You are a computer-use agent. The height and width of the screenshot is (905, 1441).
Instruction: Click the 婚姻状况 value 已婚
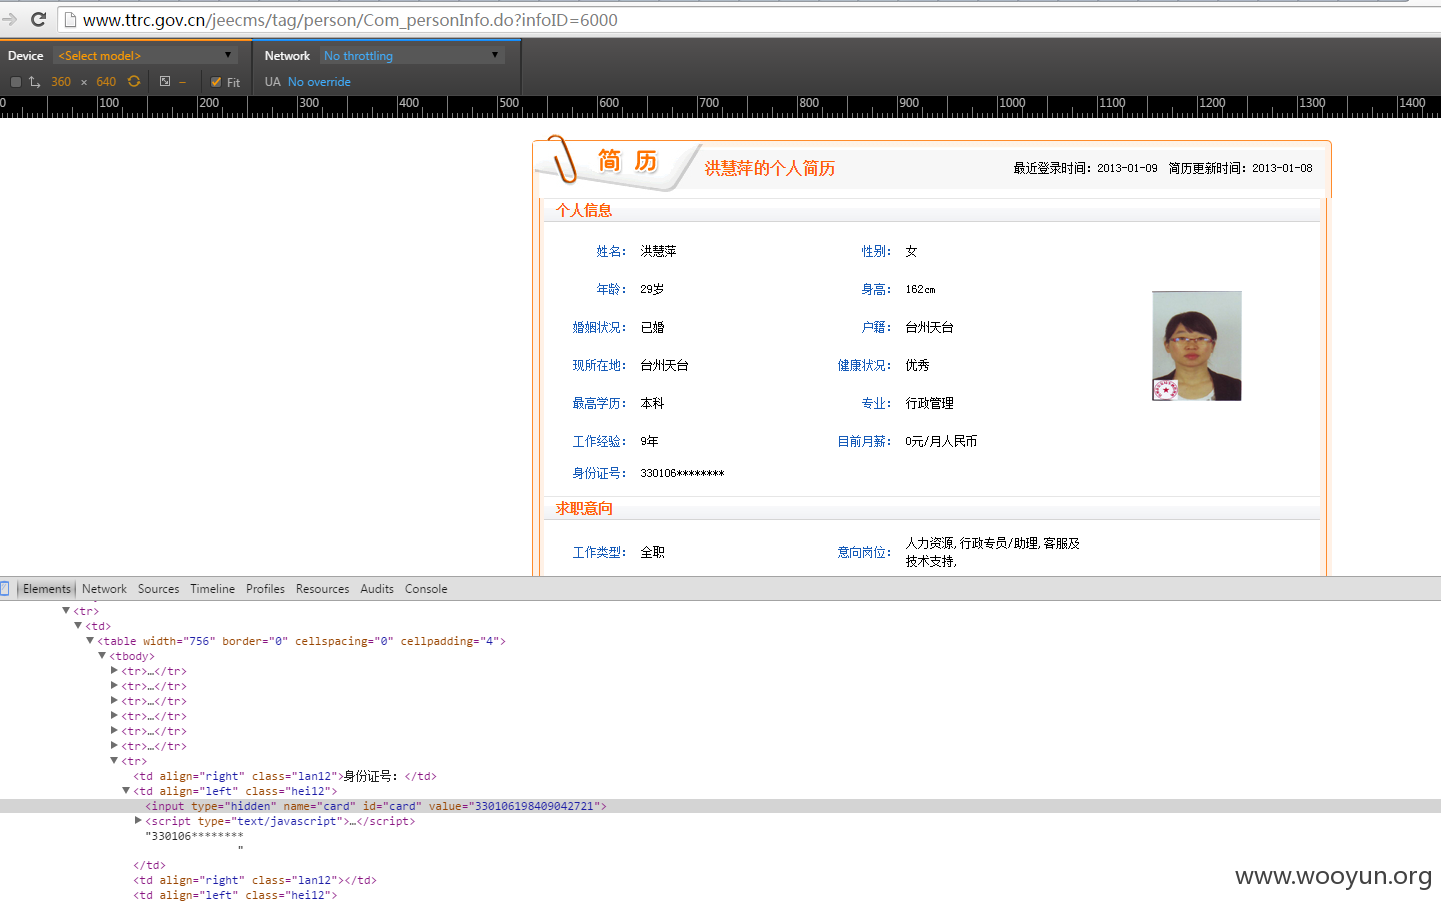pos(652,327)
